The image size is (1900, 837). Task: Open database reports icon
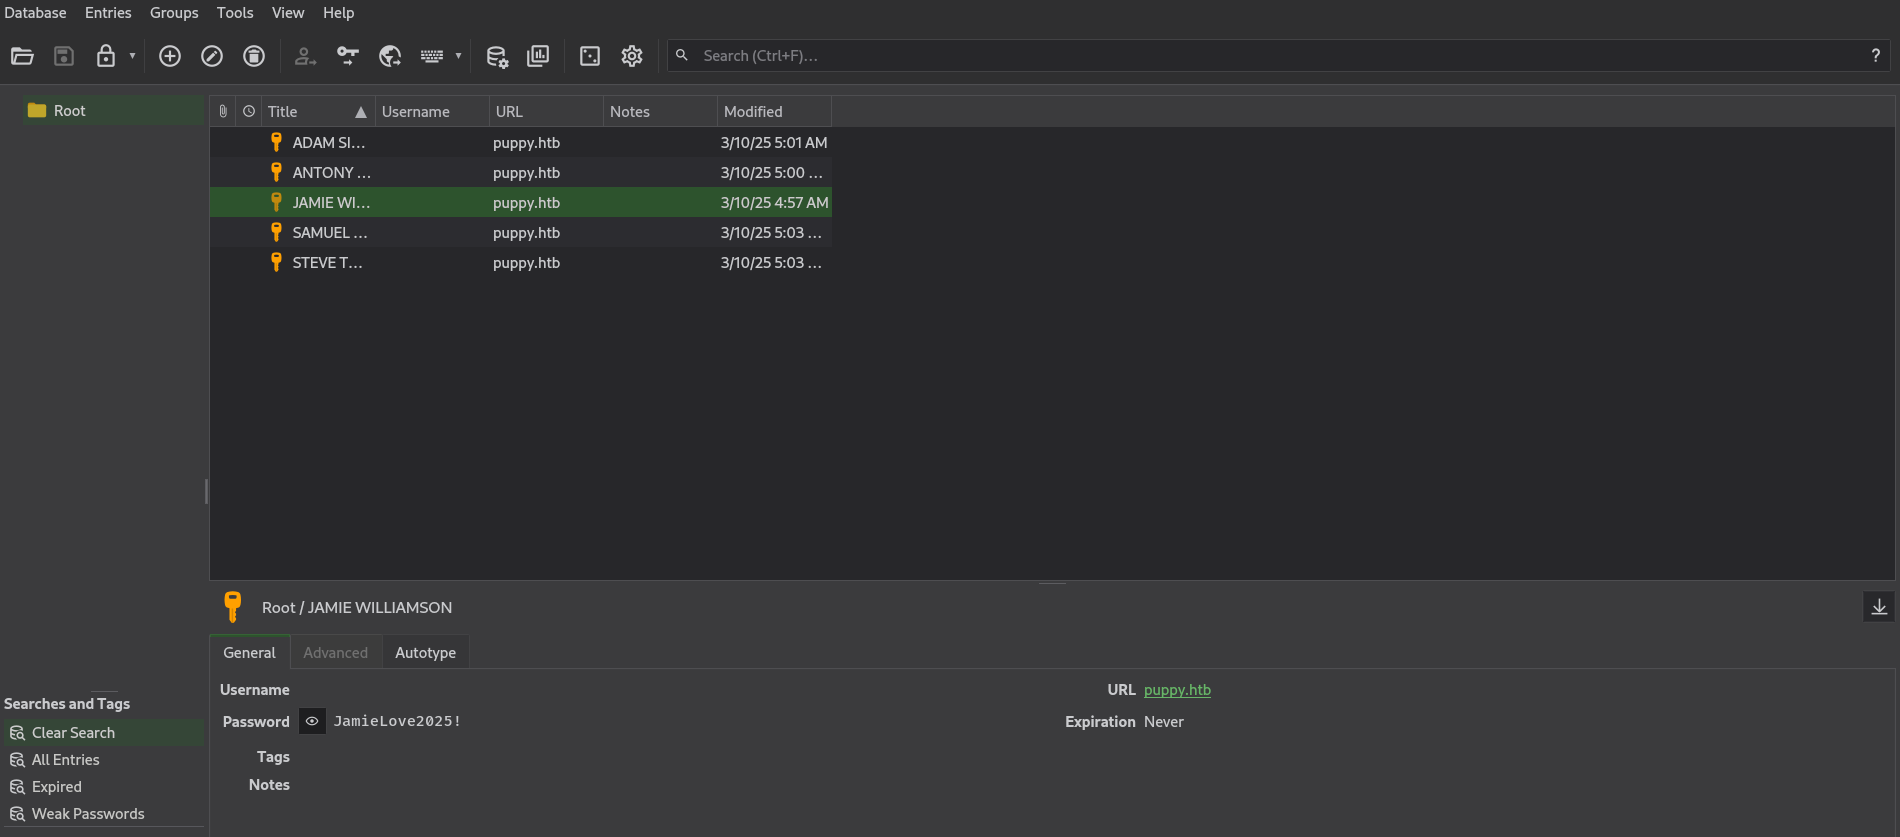[x=538, y=56]
